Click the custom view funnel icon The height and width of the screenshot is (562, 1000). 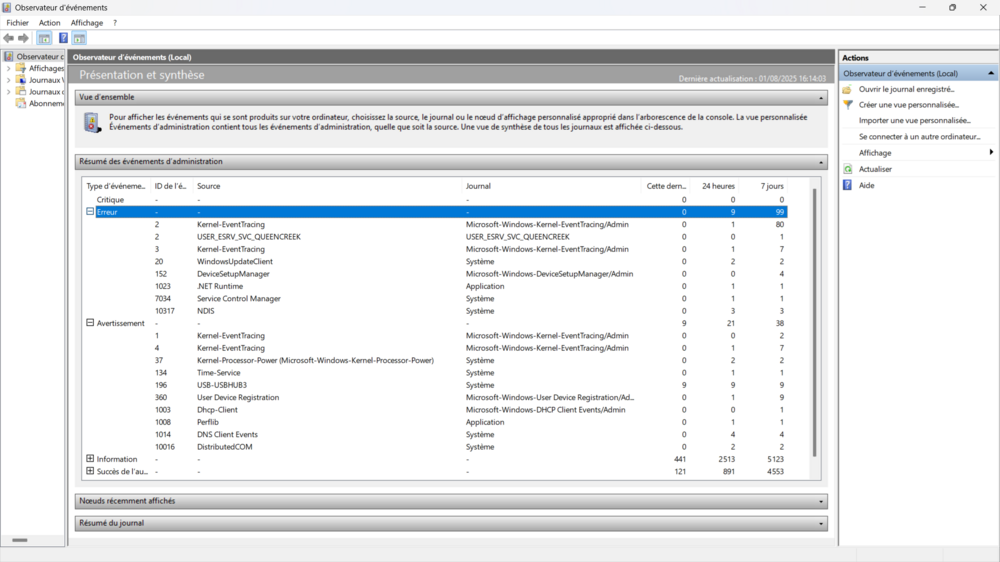(847, 105)
